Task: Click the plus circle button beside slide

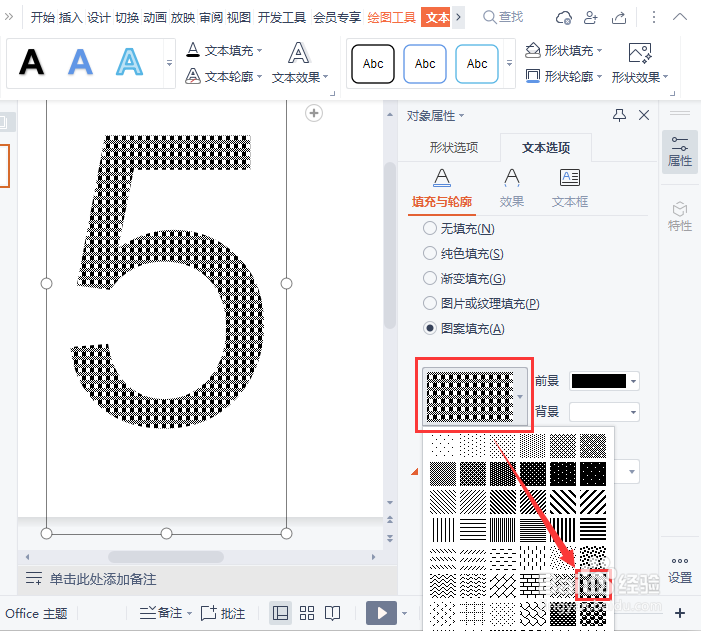Action: point(314,113)
